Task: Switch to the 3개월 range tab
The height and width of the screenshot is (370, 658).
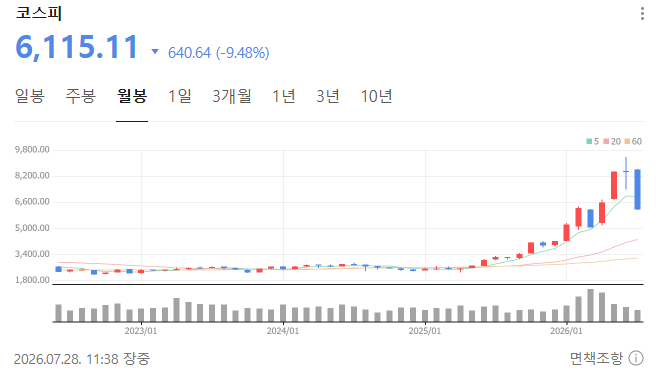Action: tap(232, 96)
